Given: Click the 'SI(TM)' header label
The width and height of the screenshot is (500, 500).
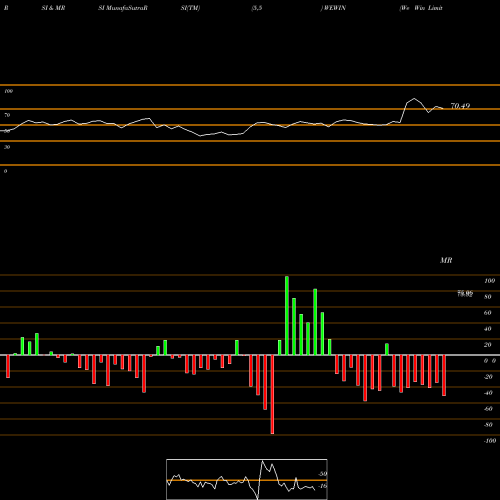Looking at the screenshot, I should coord(190,8).
